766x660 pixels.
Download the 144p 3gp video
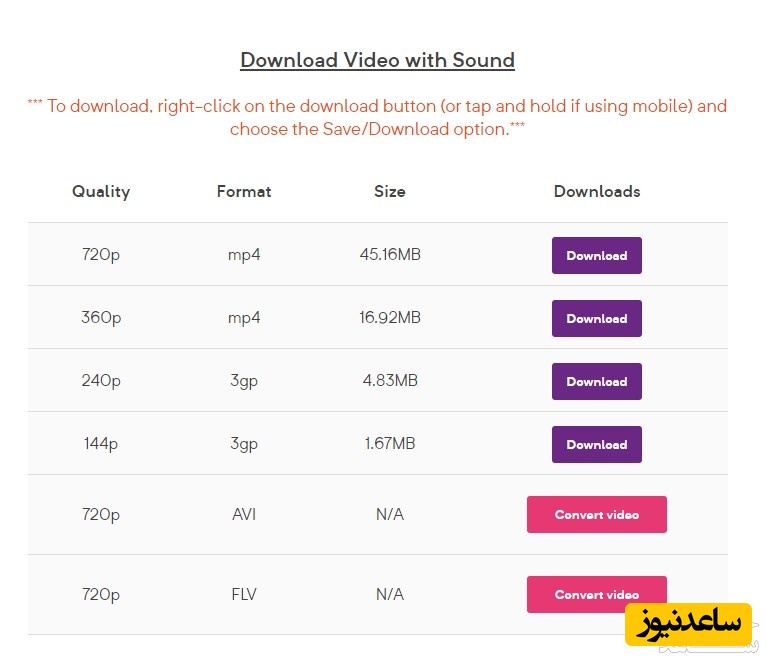[596, 444]
